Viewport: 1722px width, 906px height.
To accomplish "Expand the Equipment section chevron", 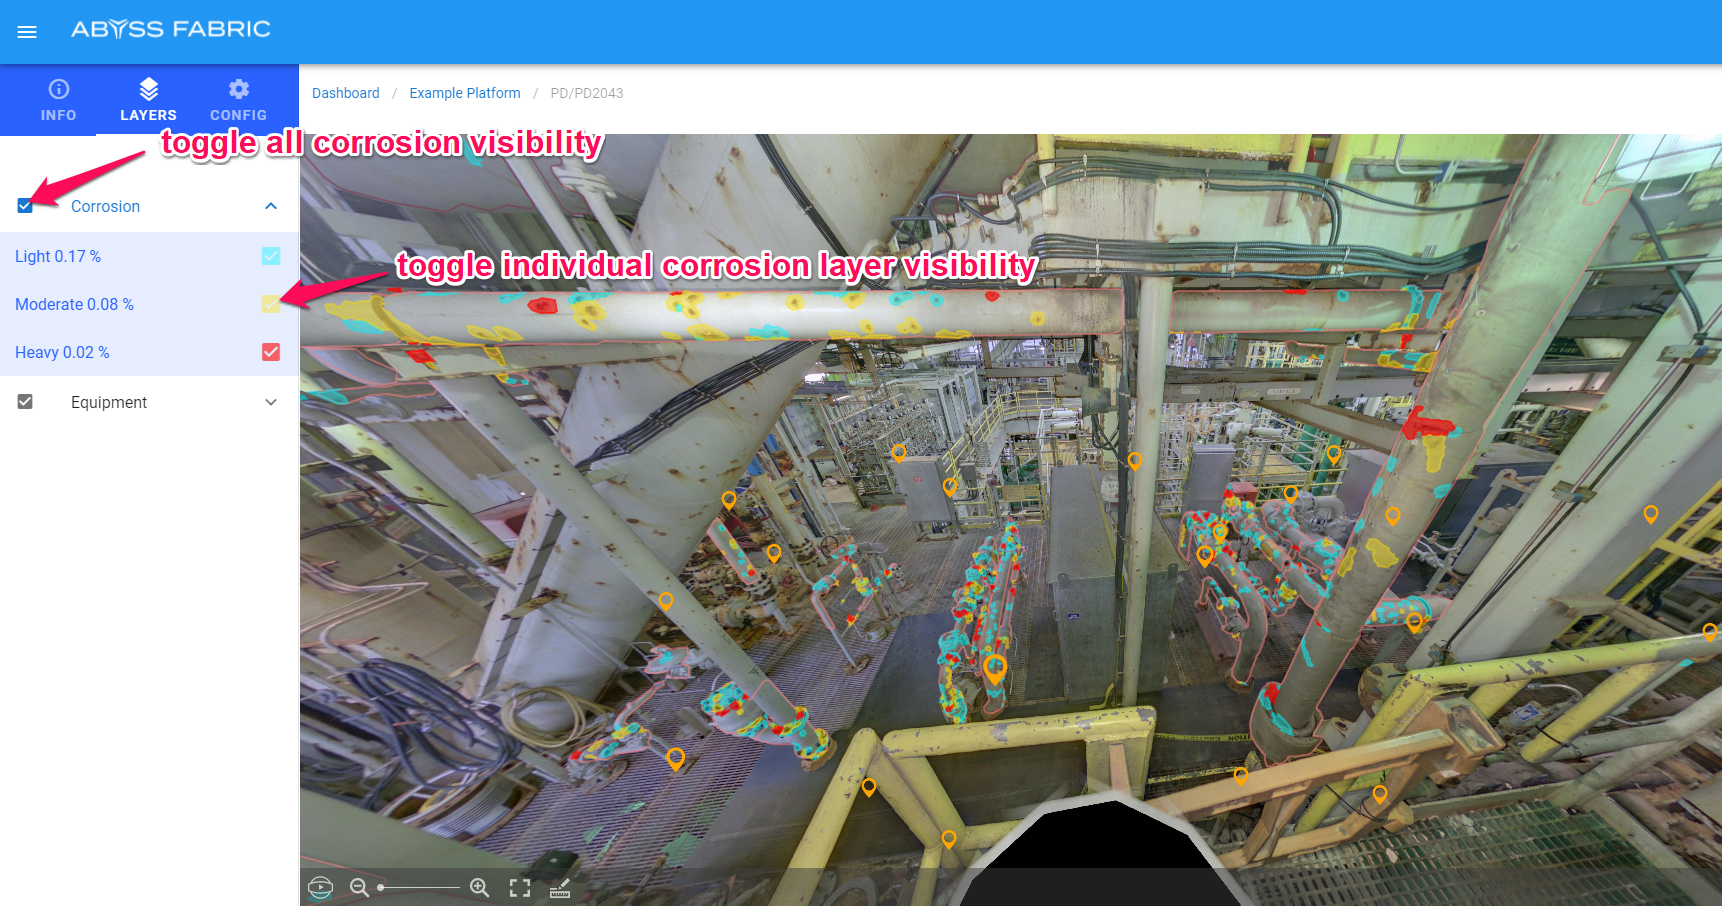I will click(271, 402).
